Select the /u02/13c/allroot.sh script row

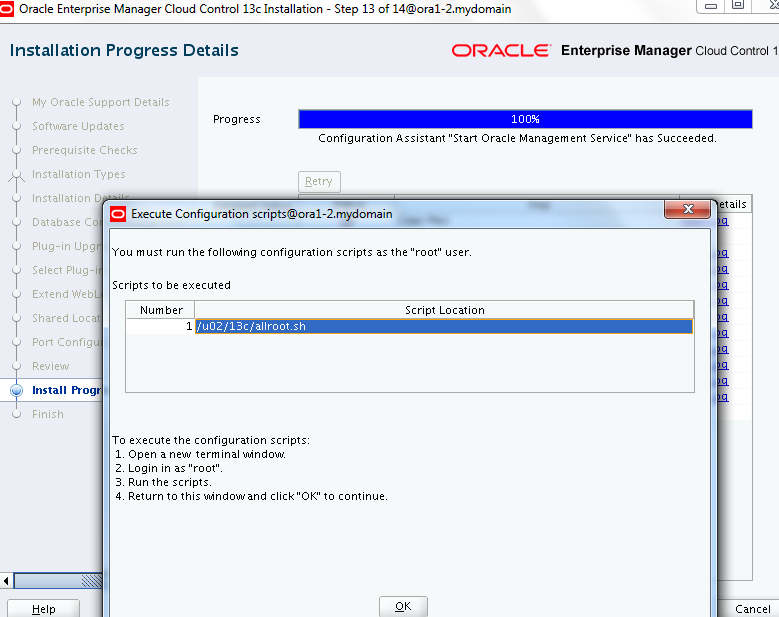[443, 326]
